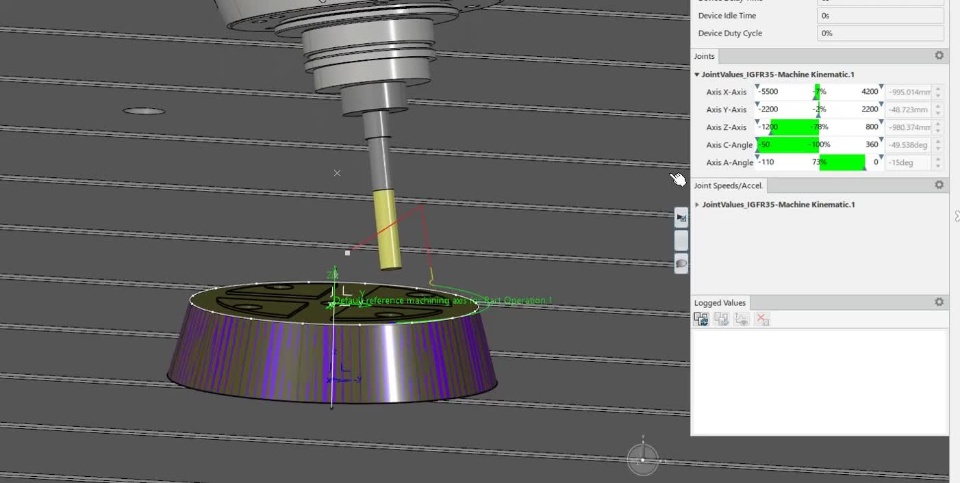Click the Axis A-Angle label
The image size is (960, 483).
(729, 163)
